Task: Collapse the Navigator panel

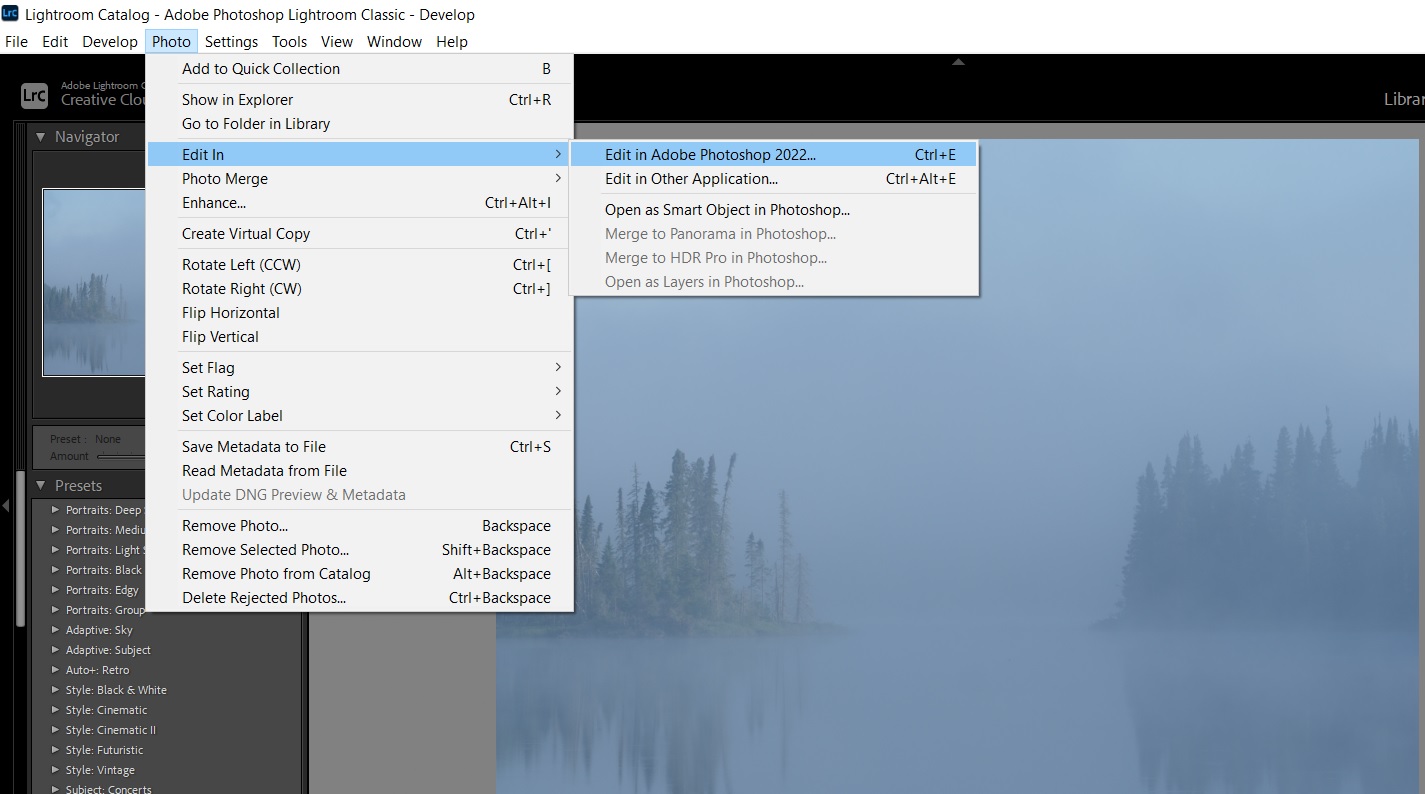Action: click(x=41, y=136)
